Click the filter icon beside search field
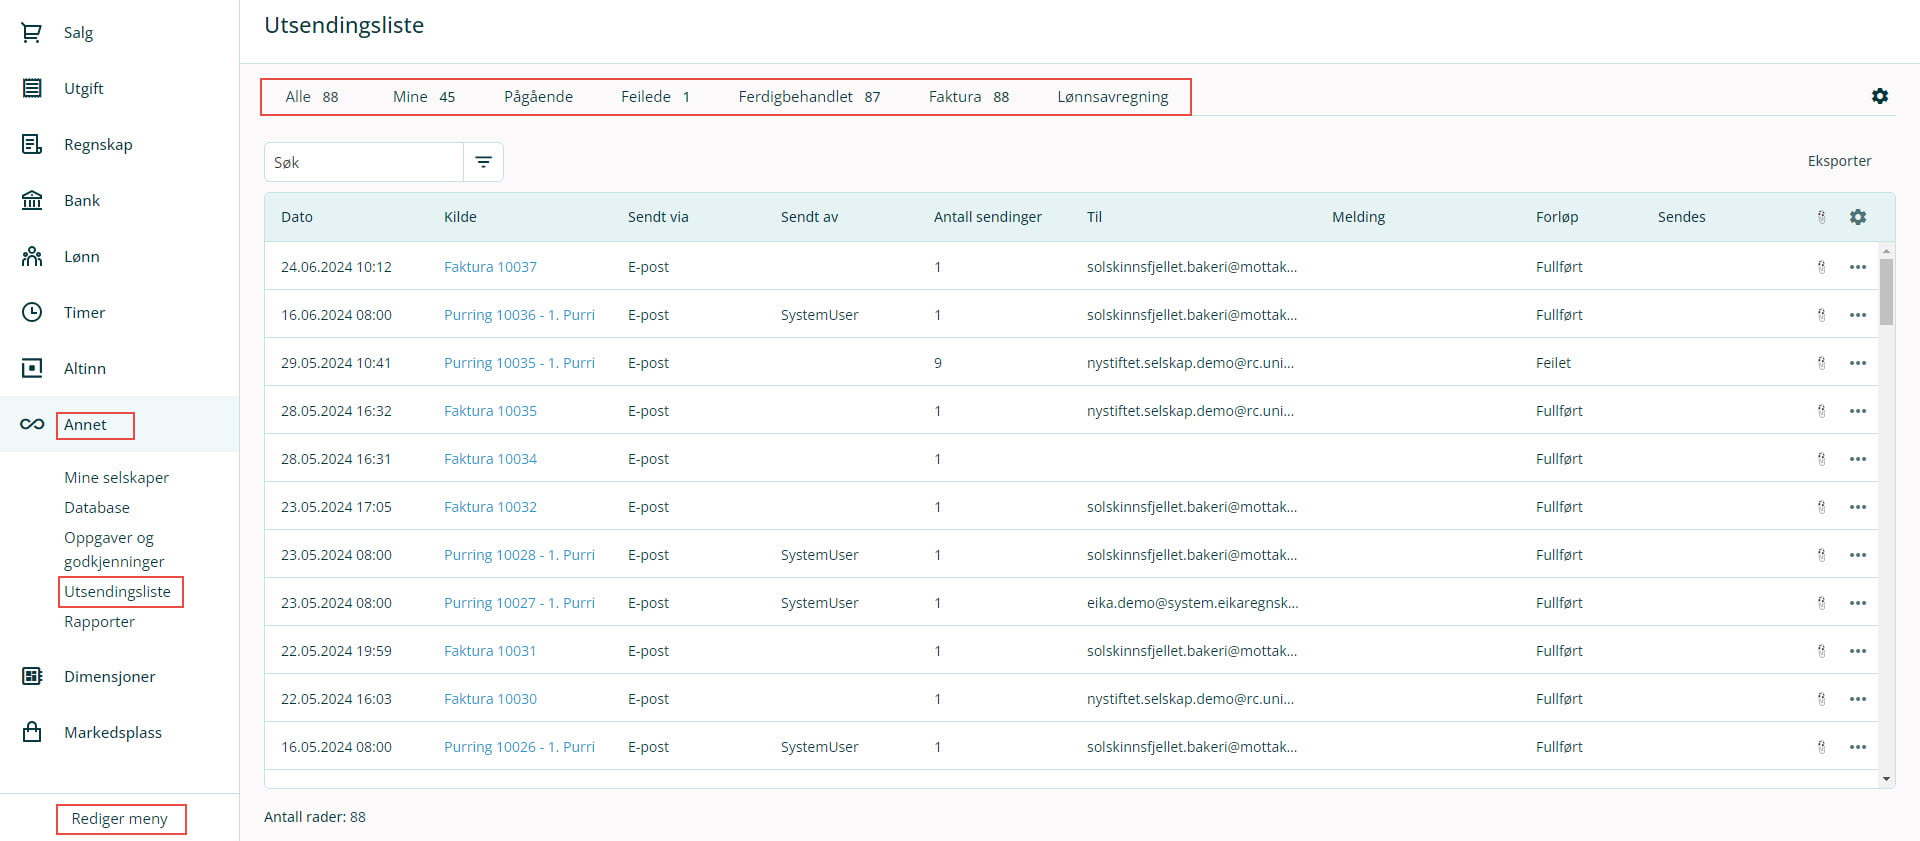1920x841 pixels. click(x=483, y=162)
